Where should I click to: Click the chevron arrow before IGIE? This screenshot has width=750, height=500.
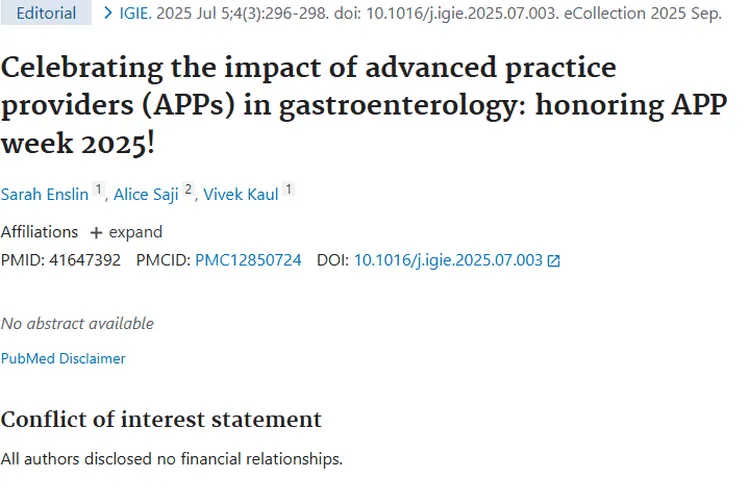108,14
